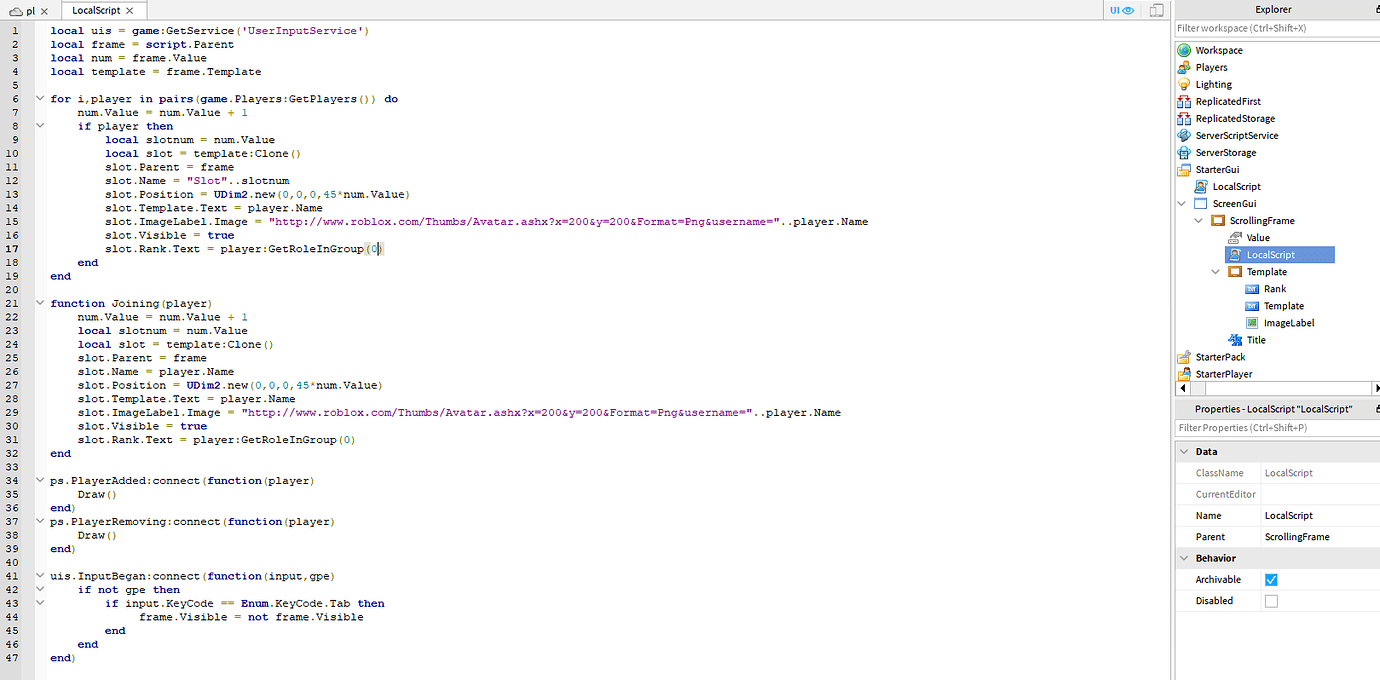Click the ReplicatedStorage service icon
This screenshot has height=680, width=1380.
tap(1184, 118)
